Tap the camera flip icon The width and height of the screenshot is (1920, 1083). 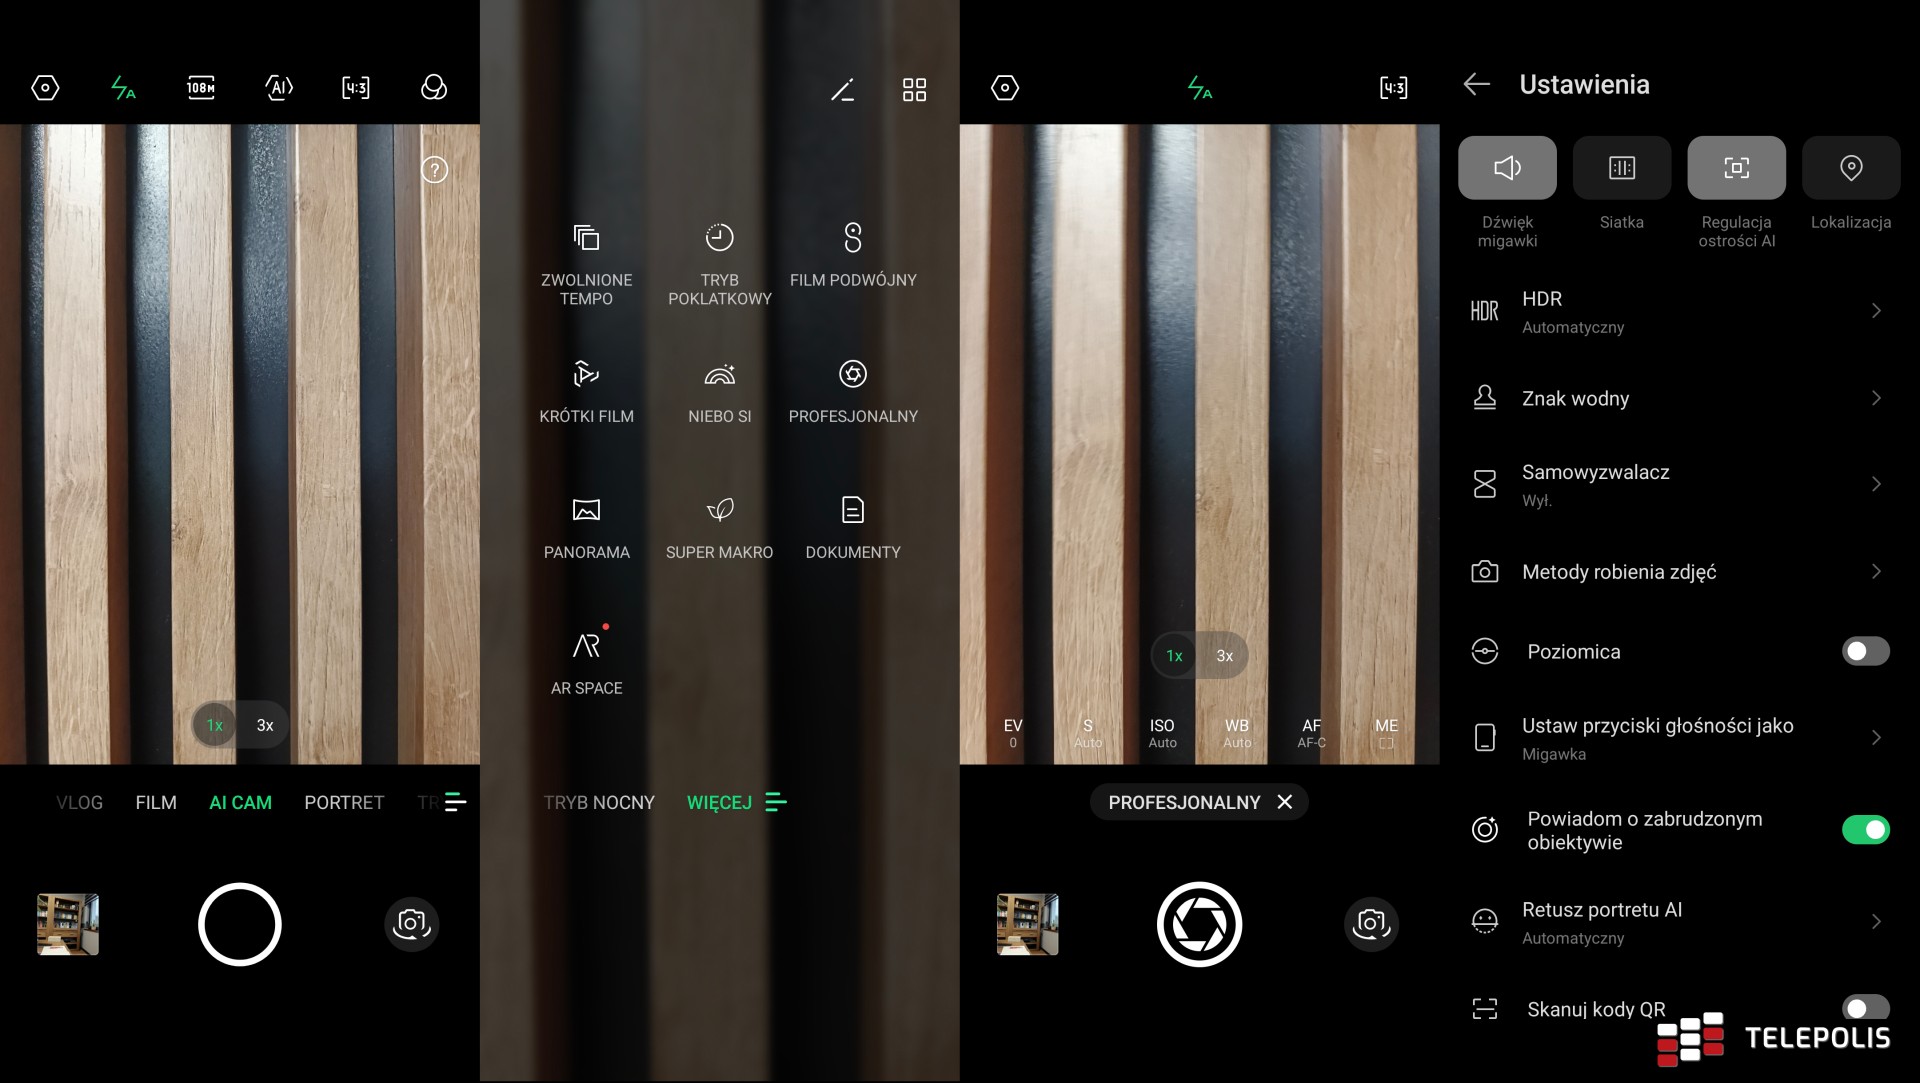[412, 924]
